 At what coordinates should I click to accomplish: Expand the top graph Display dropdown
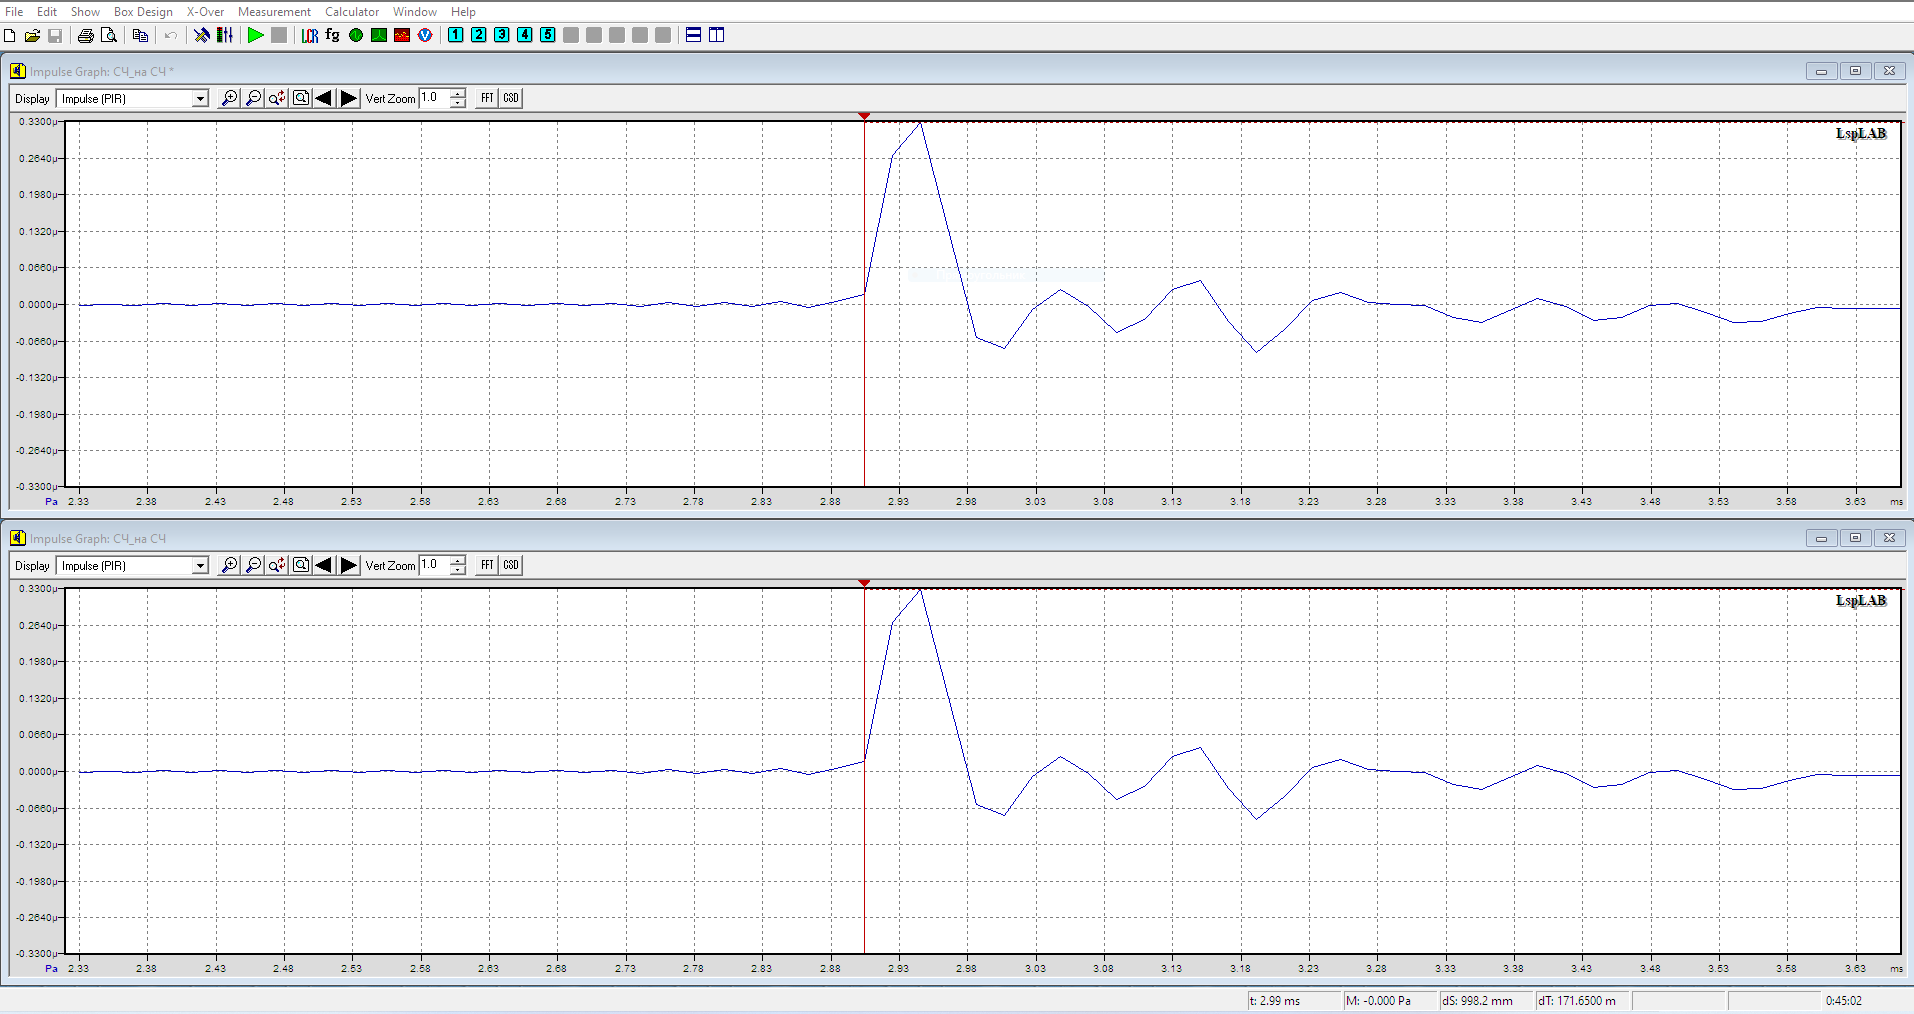tap(200, 99)
